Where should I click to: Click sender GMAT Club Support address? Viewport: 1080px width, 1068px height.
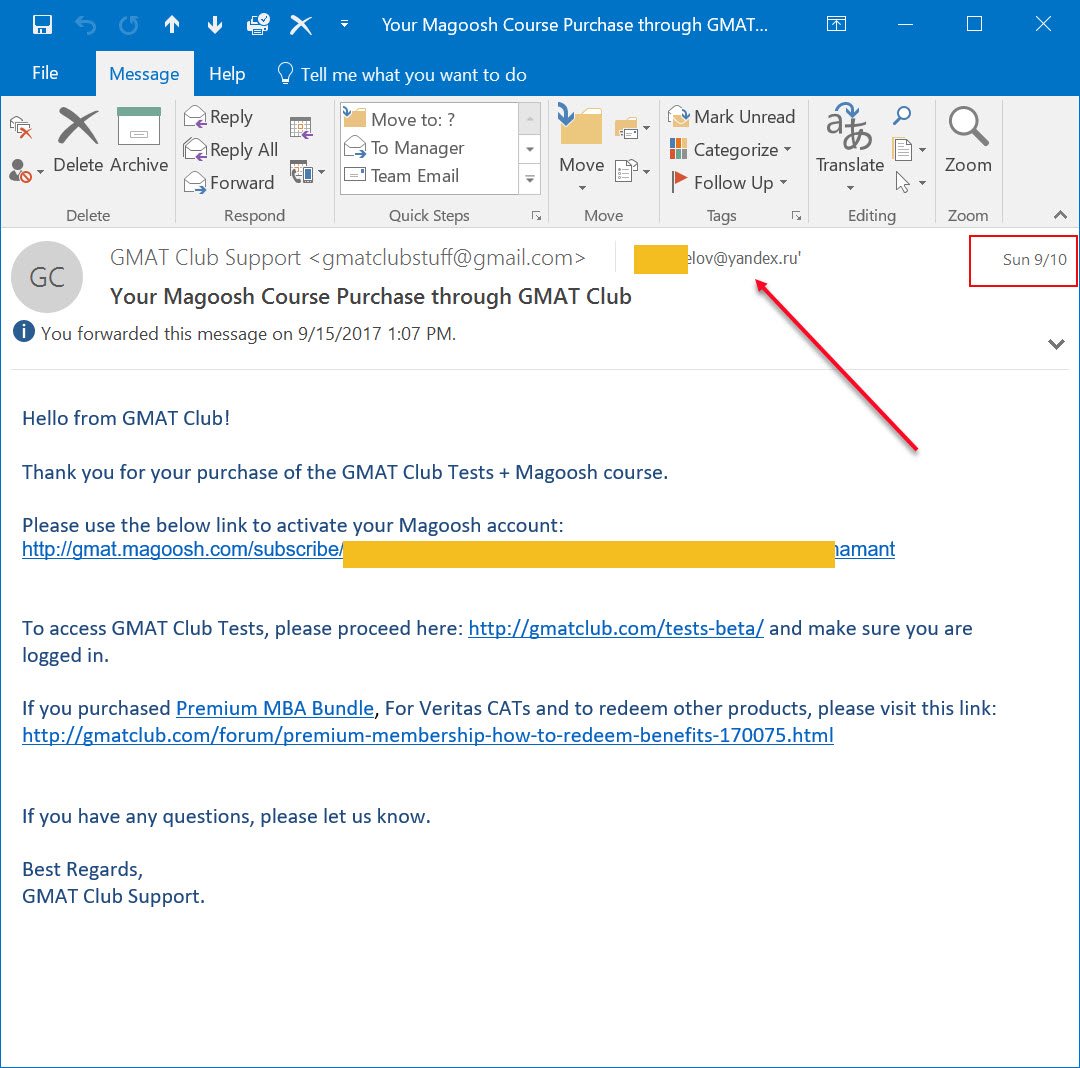[x=347, y=258]
